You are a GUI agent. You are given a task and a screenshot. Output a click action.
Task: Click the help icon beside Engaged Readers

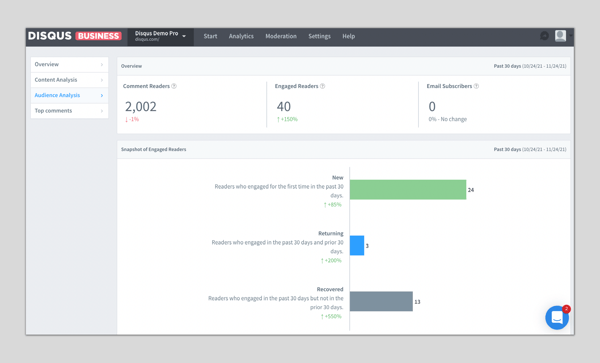tap(322, 86)
